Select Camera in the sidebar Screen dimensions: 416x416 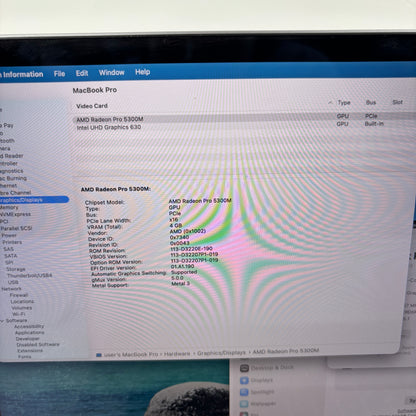point(5,148)
